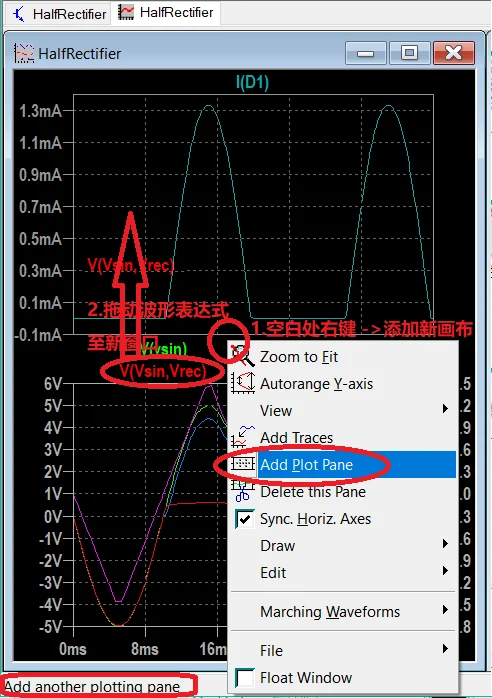
Task: Toggle the Sync. Horiz. Axes checkmark
Action: (244, 519)
